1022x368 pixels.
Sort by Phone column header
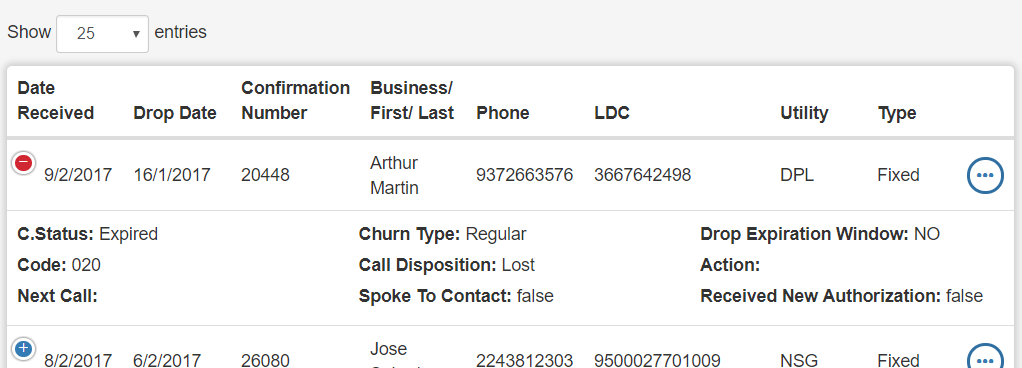click(503, 113)
